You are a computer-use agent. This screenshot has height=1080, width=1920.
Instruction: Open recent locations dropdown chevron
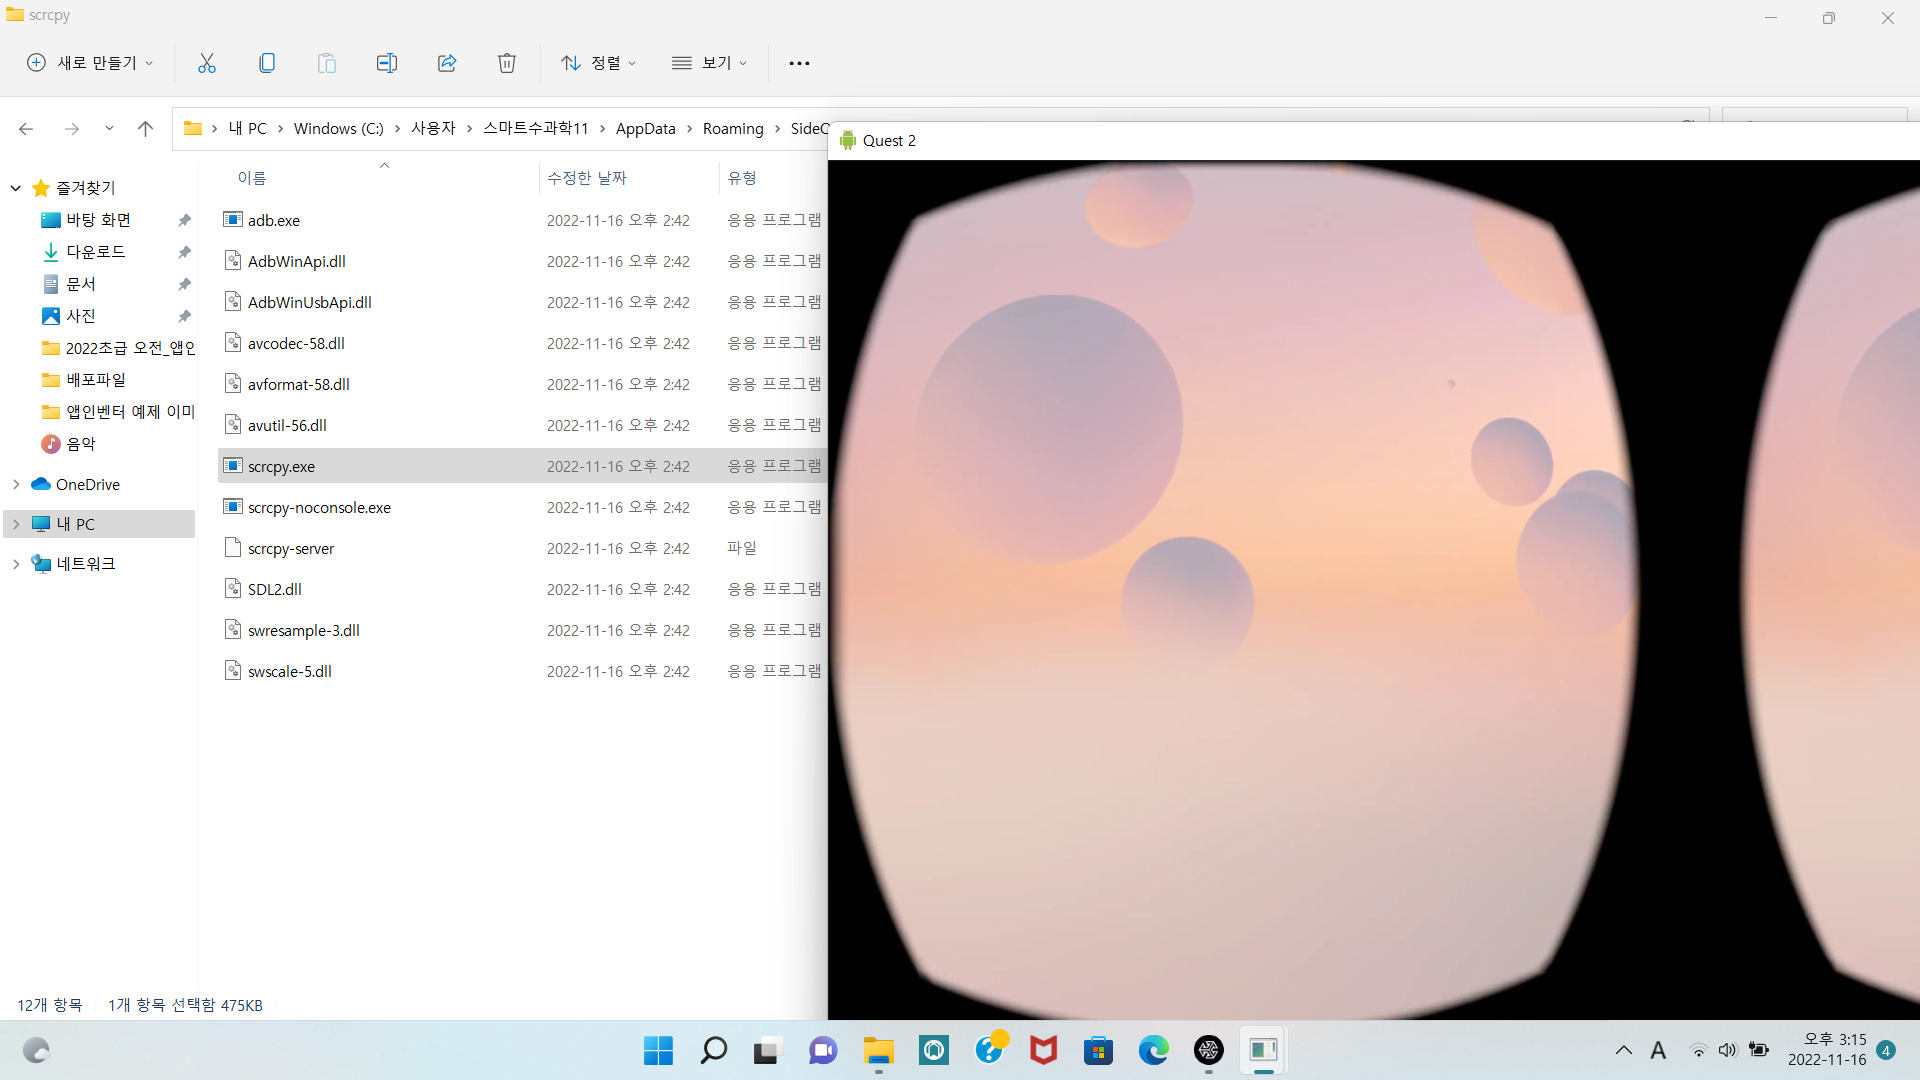pos(109,128)
